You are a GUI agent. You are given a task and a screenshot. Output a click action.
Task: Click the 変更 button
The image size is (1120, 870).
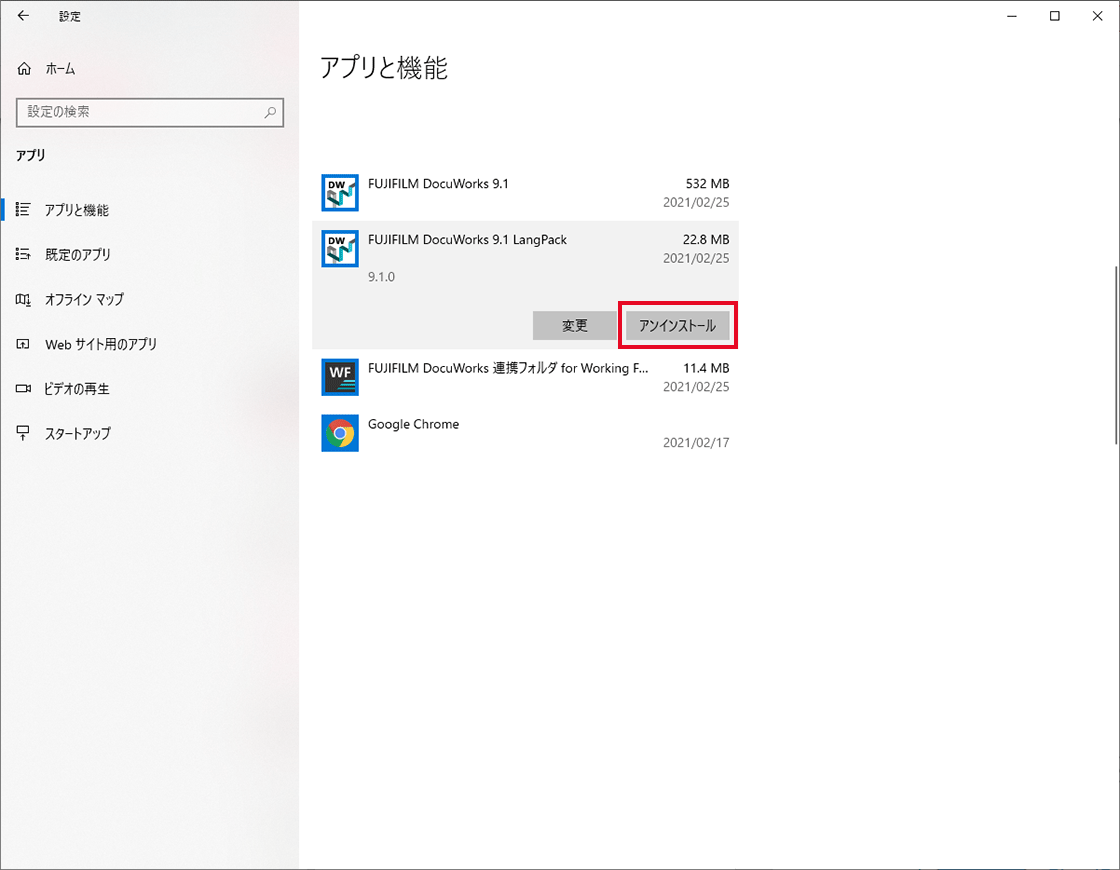click(x=574, y=326)
